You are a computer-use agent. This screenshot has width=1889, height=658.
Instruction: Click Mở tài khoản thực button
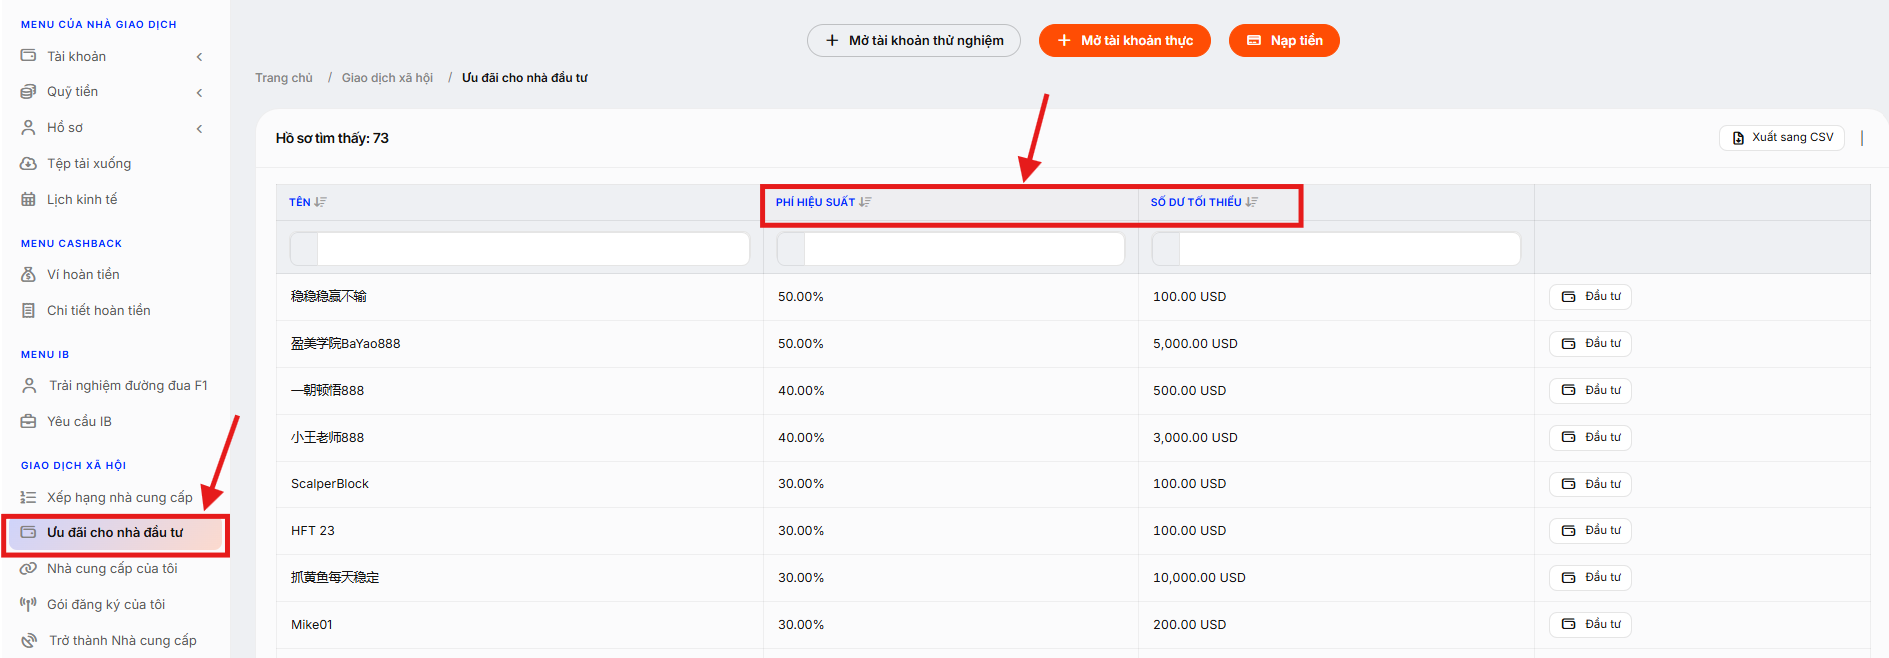click(1125, 41)
